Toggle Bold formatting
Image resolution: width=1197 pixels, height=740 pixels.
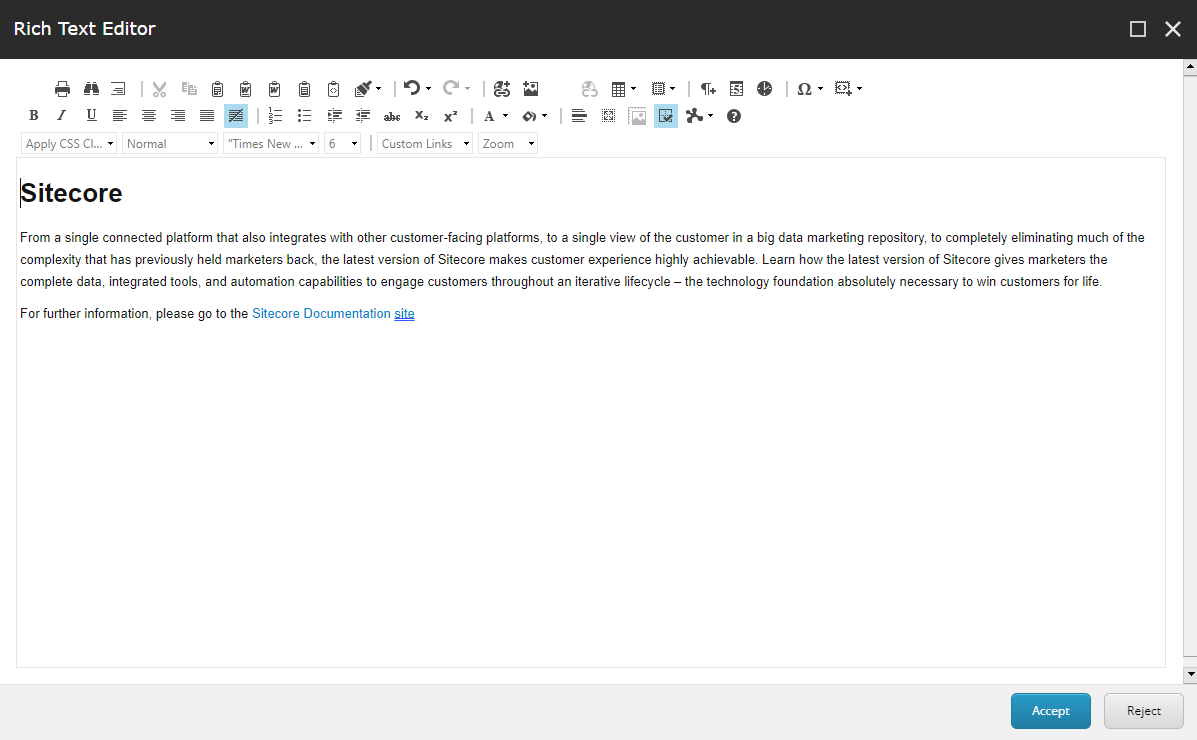tap(33, 116)
